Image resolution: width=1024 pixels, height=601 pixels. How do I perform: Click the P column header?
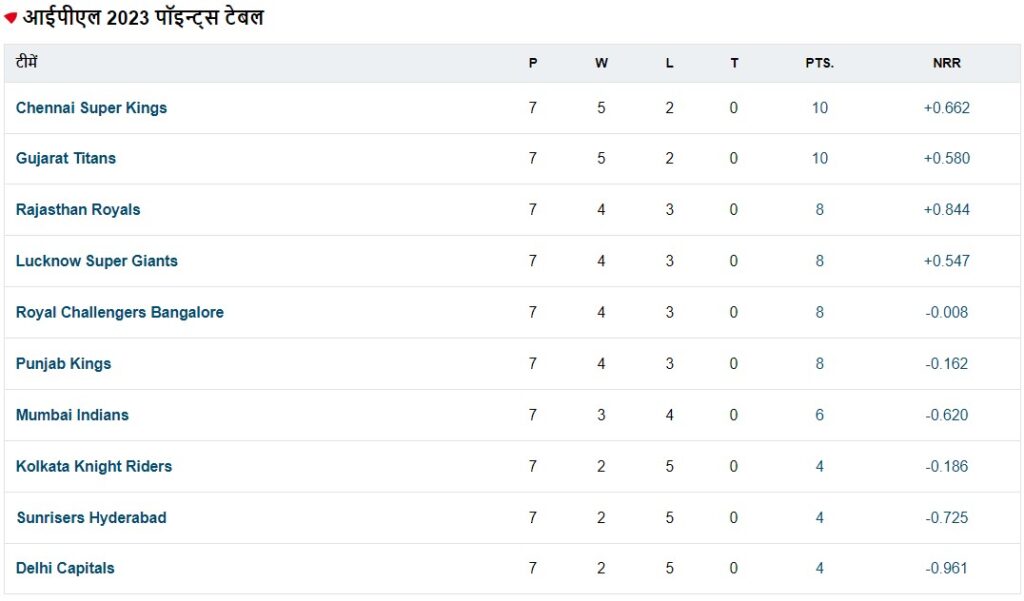coord(533,63)
